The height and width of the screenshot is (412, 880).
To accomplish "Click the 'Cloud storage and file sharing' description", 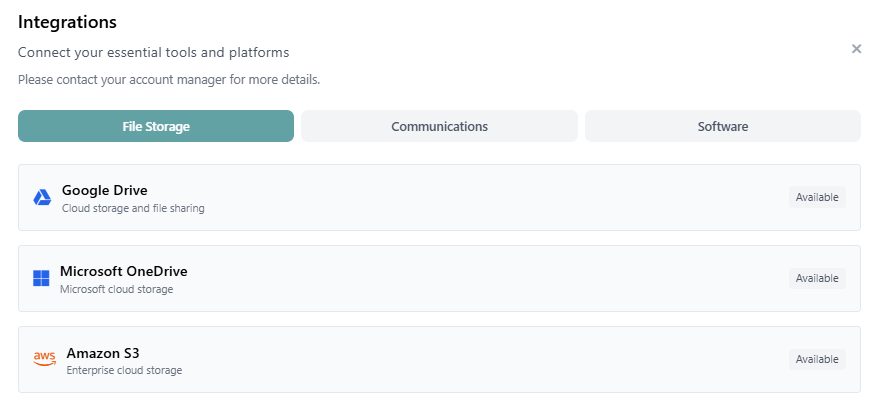I will pyautogui.click(x=133, y=209).
